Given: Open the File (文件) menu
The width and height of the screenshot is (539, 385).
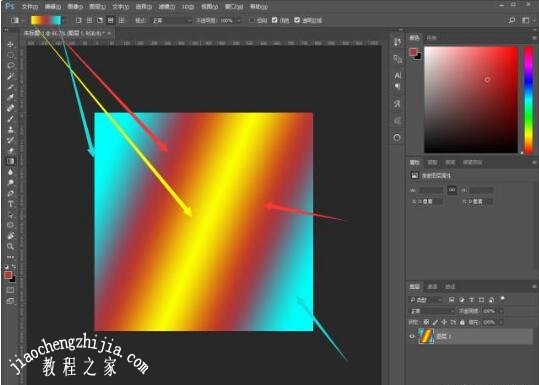Looking at the screenshot, I should pos(30,7).
